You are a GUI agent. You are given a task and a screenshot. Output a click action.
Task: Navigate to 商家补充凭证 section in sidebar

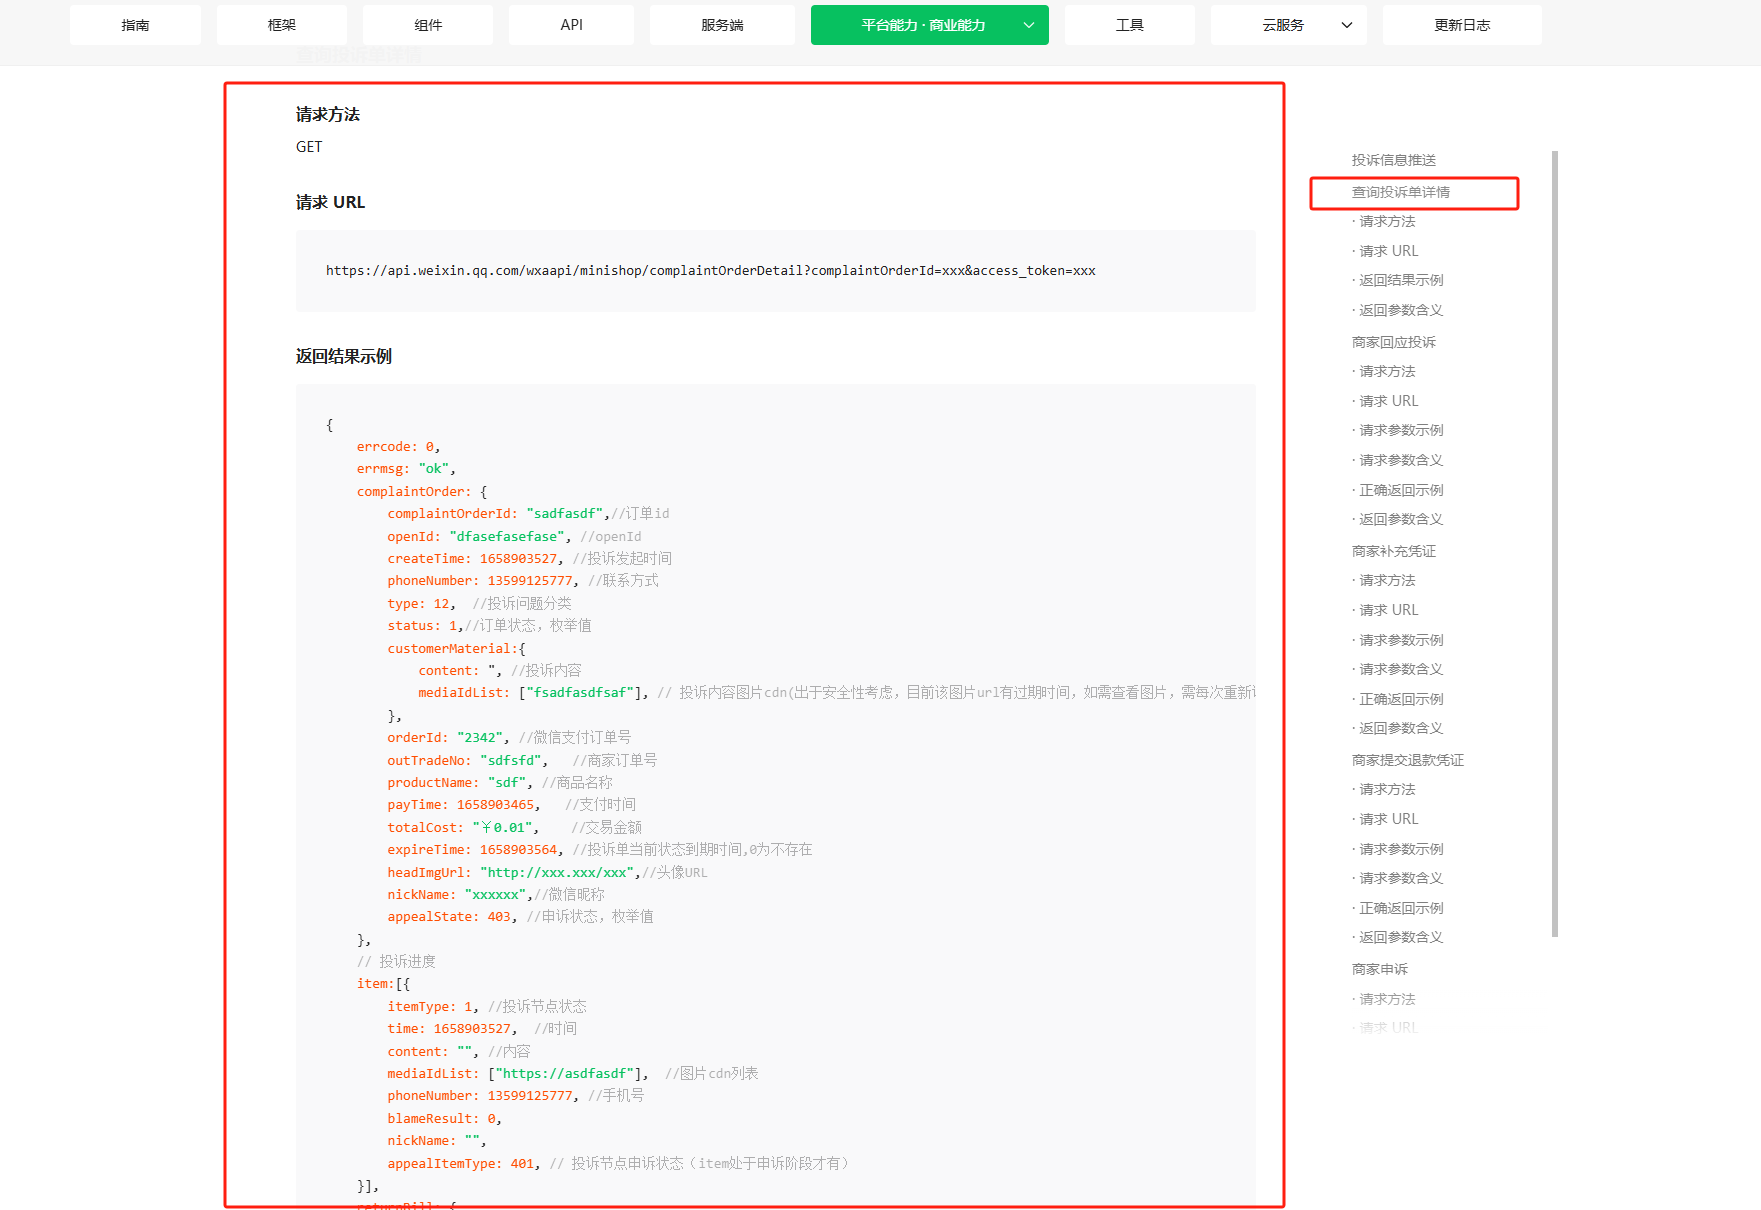tap(1394, 551)
